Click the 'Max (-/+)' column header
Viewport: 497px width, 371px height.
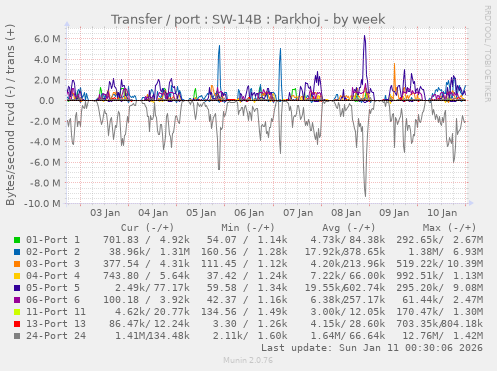449,228
